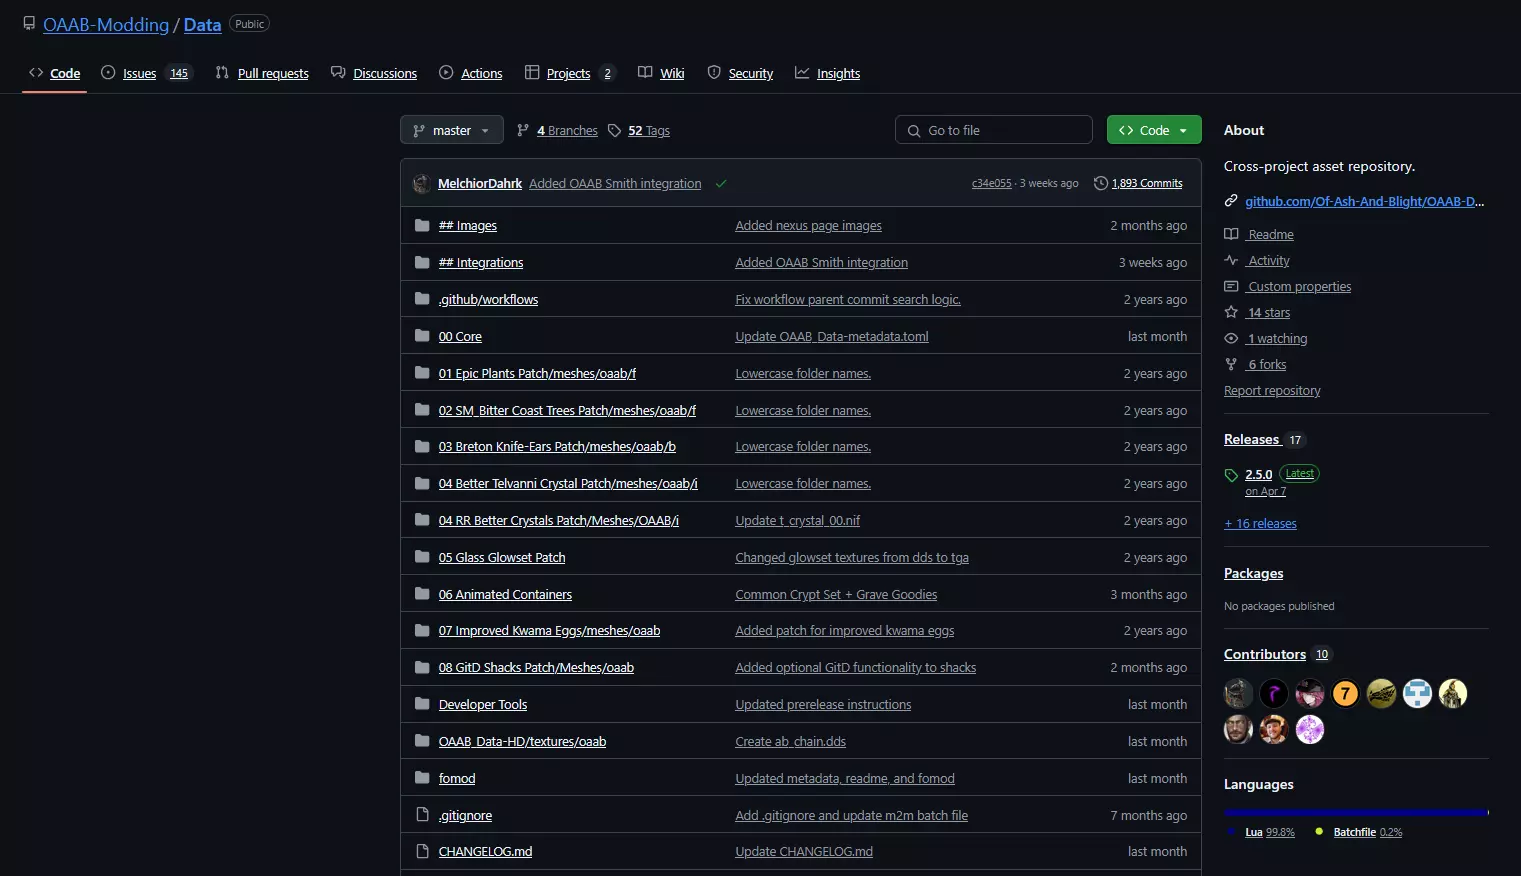The height and width of the screenshot is (876, 1521).
Task: Click the Pull requests tab icon
Action: 222,72
